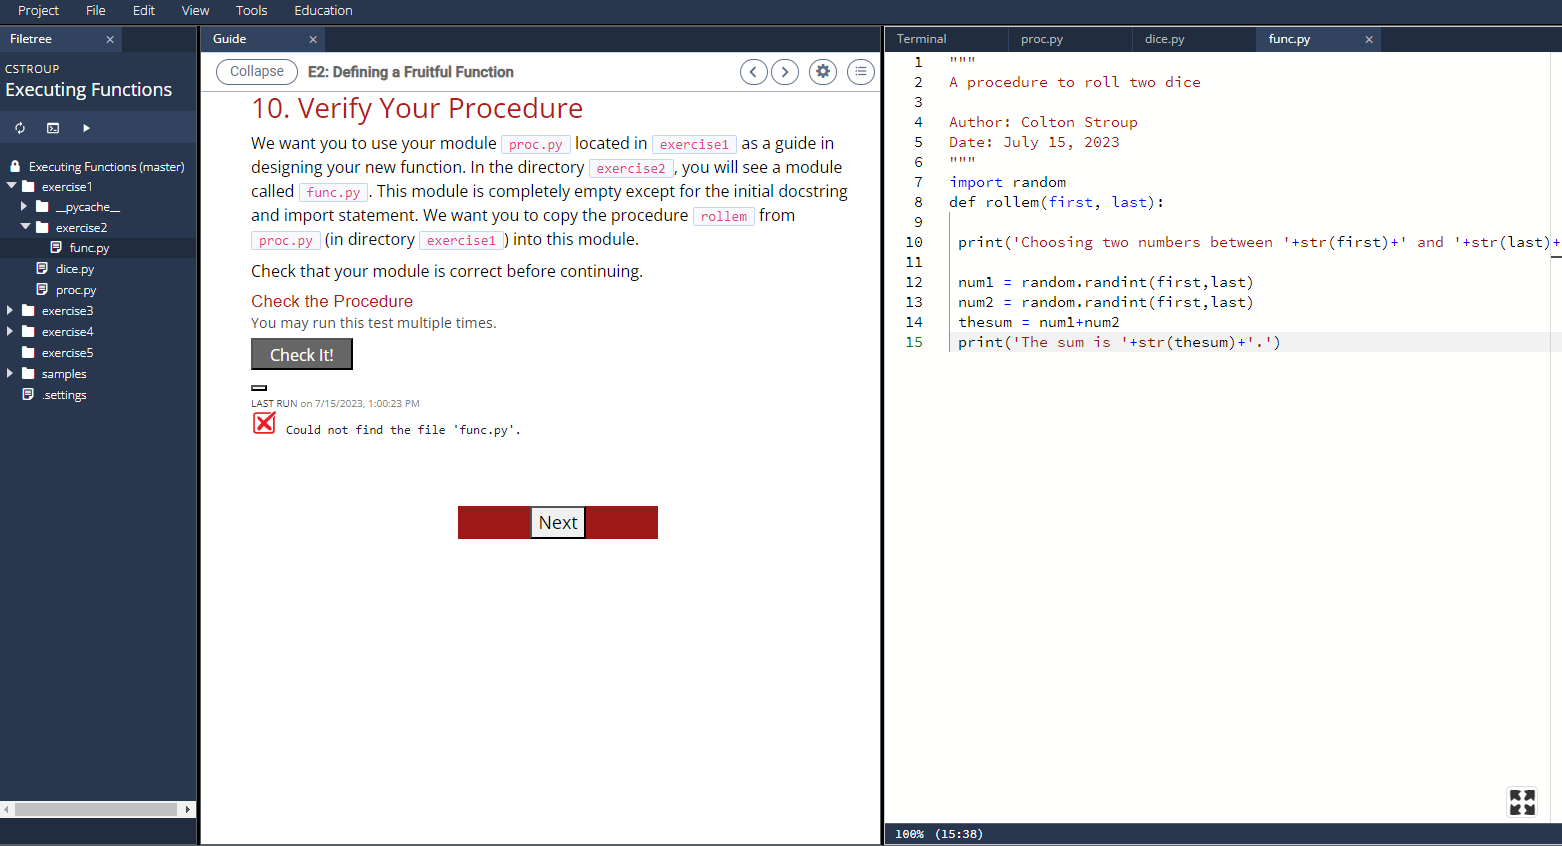Click the lock icon beside Executing Functions (master)
Image resolution: width=1562 pixels, height=846 pixels.
click(15, 166)
